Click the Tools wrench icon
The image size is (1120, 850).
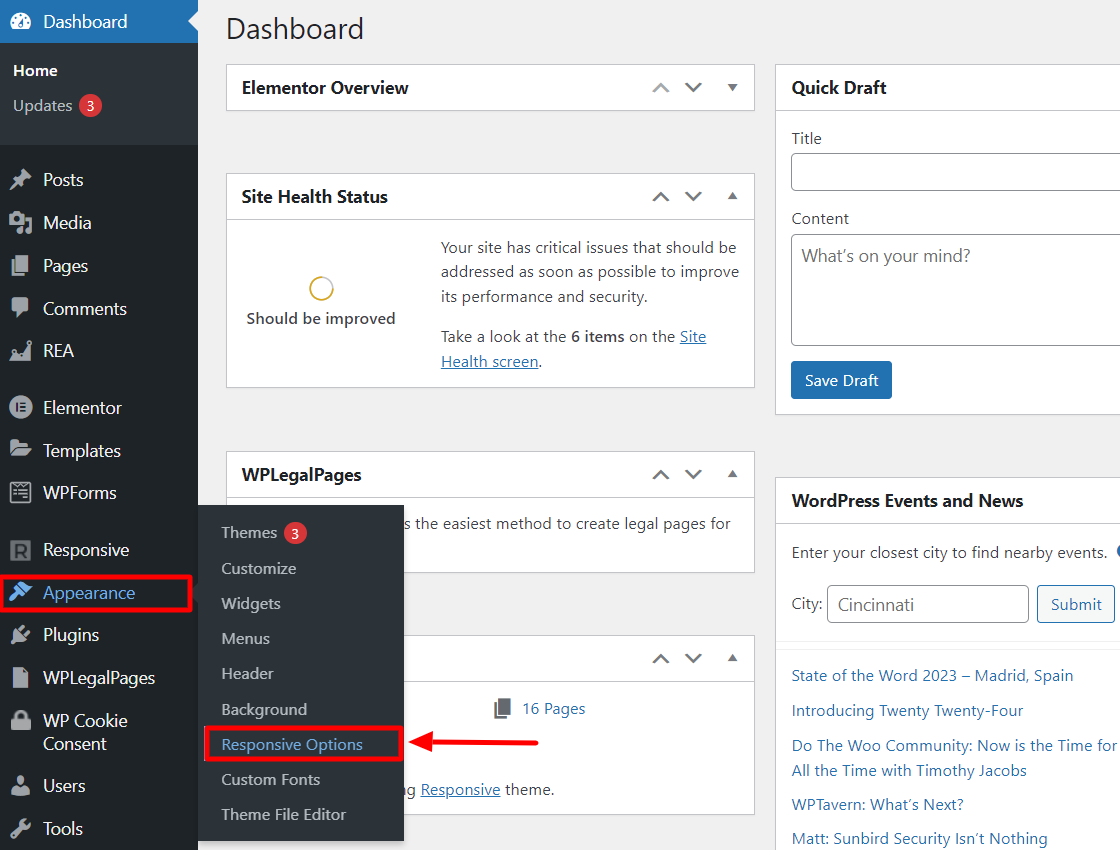point(21,829)
